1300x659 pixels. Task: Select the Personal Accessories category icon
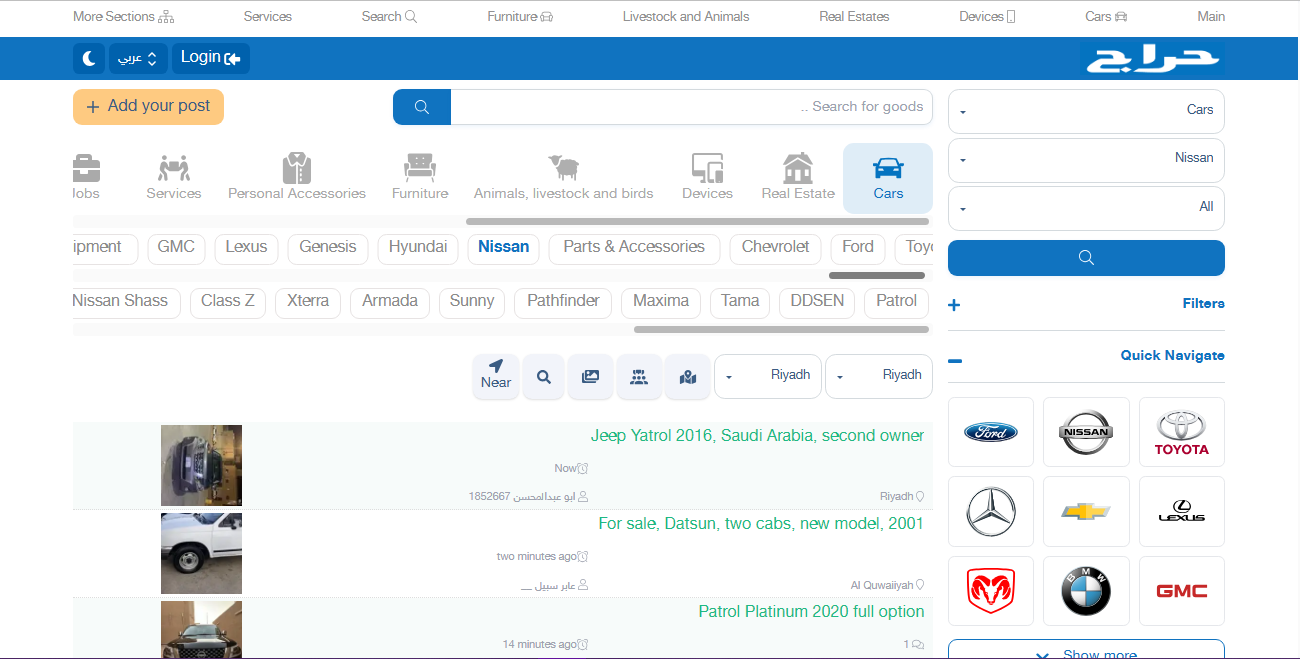[297, 178]
